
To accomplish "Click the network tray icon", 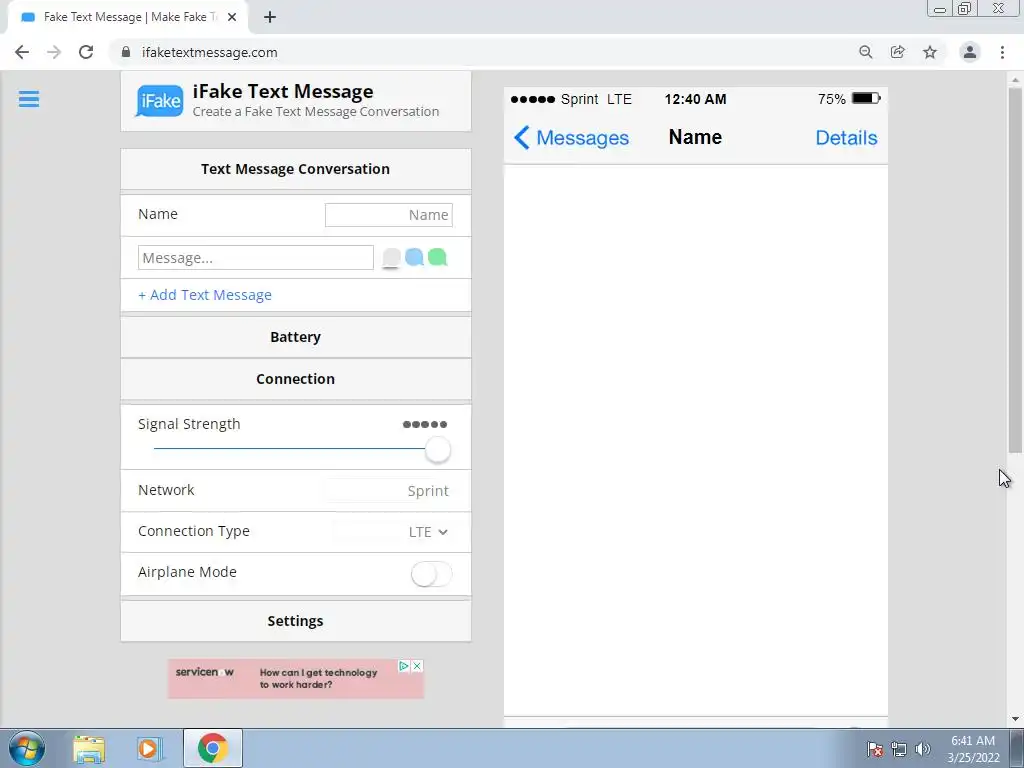I will click(899, 749).
